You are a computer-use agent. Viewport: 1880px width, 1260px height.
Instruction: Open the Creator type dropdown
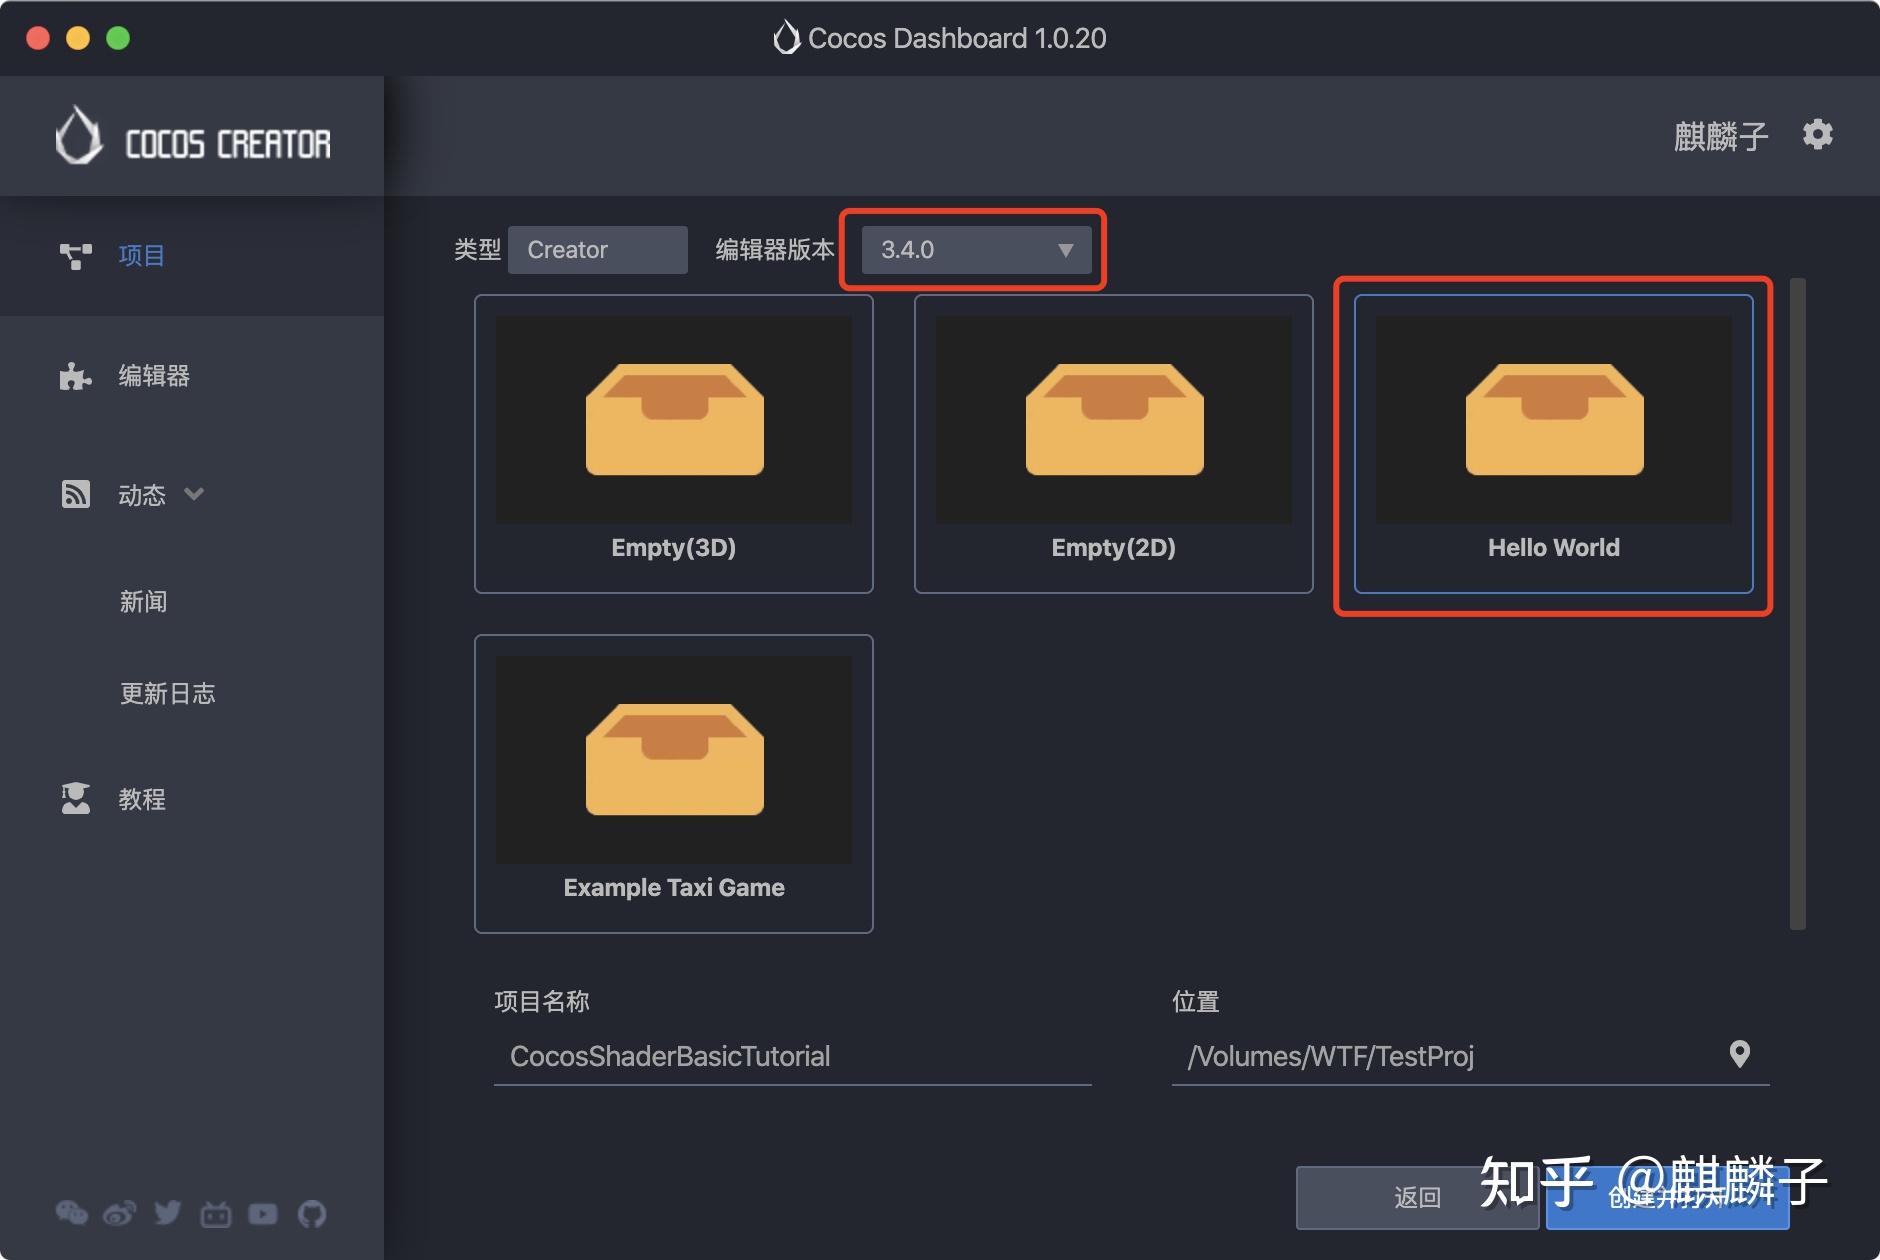pyautogui.click(x=597, y=249)
